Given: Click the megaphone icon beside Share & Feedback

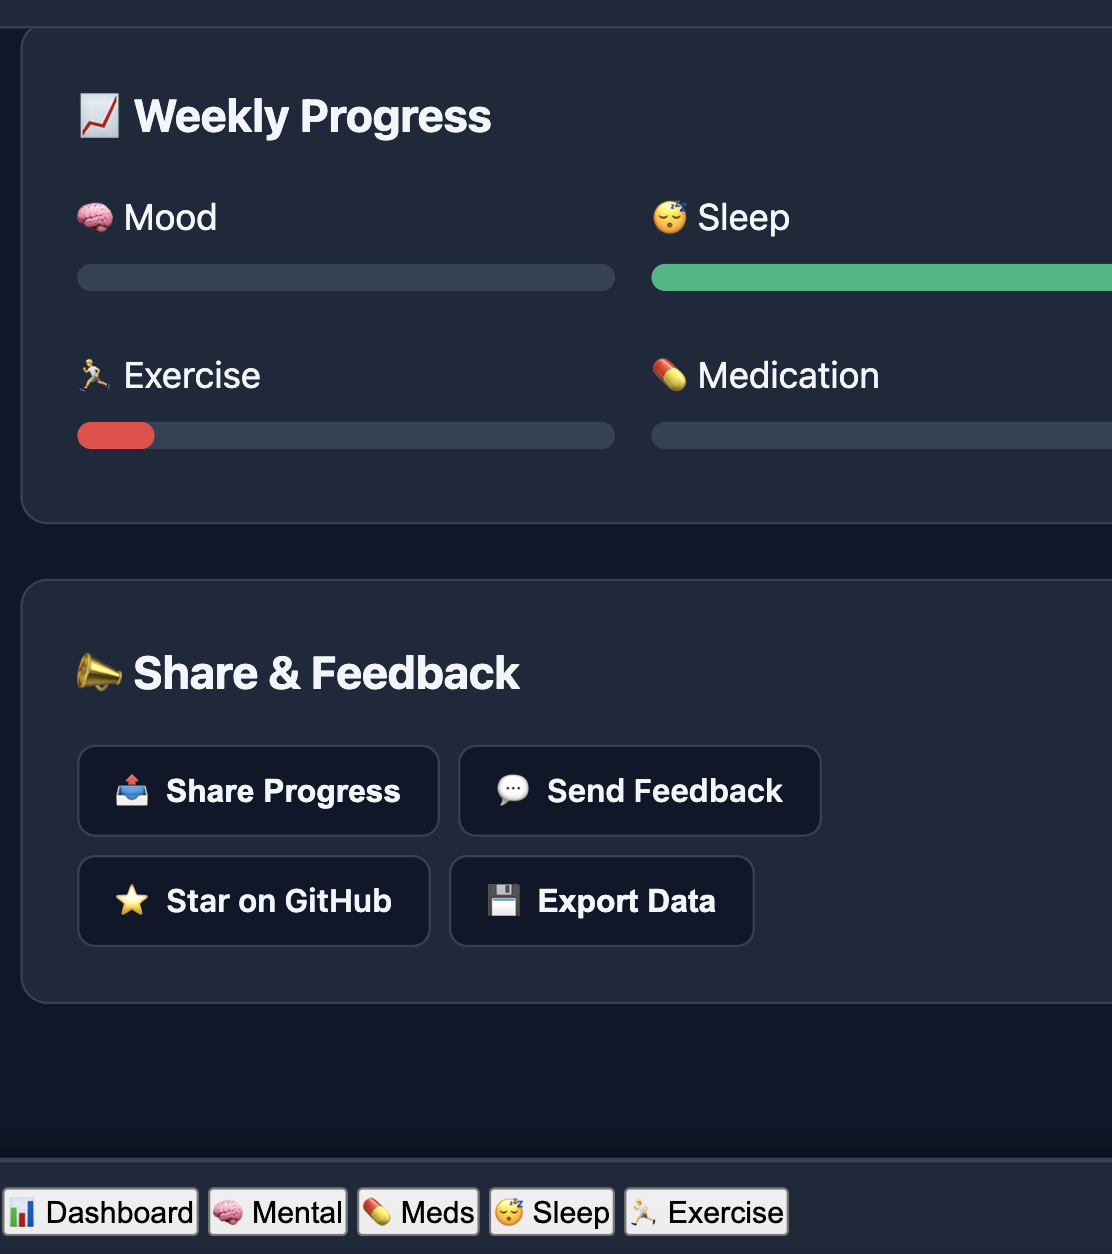Looking at the screenshot, I should tap(97, 672).
